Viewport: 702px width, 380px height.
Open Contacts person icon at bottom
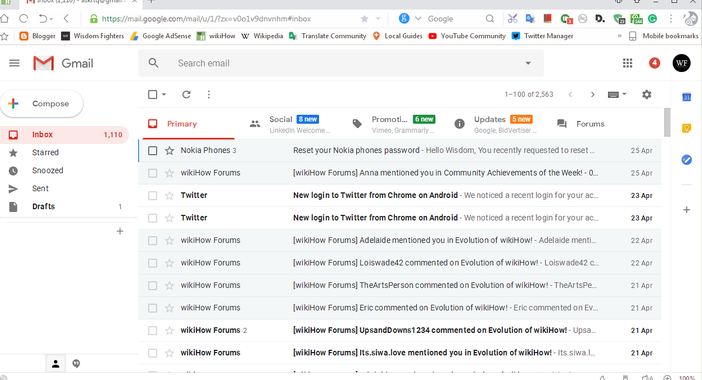(x=56, y=364)
